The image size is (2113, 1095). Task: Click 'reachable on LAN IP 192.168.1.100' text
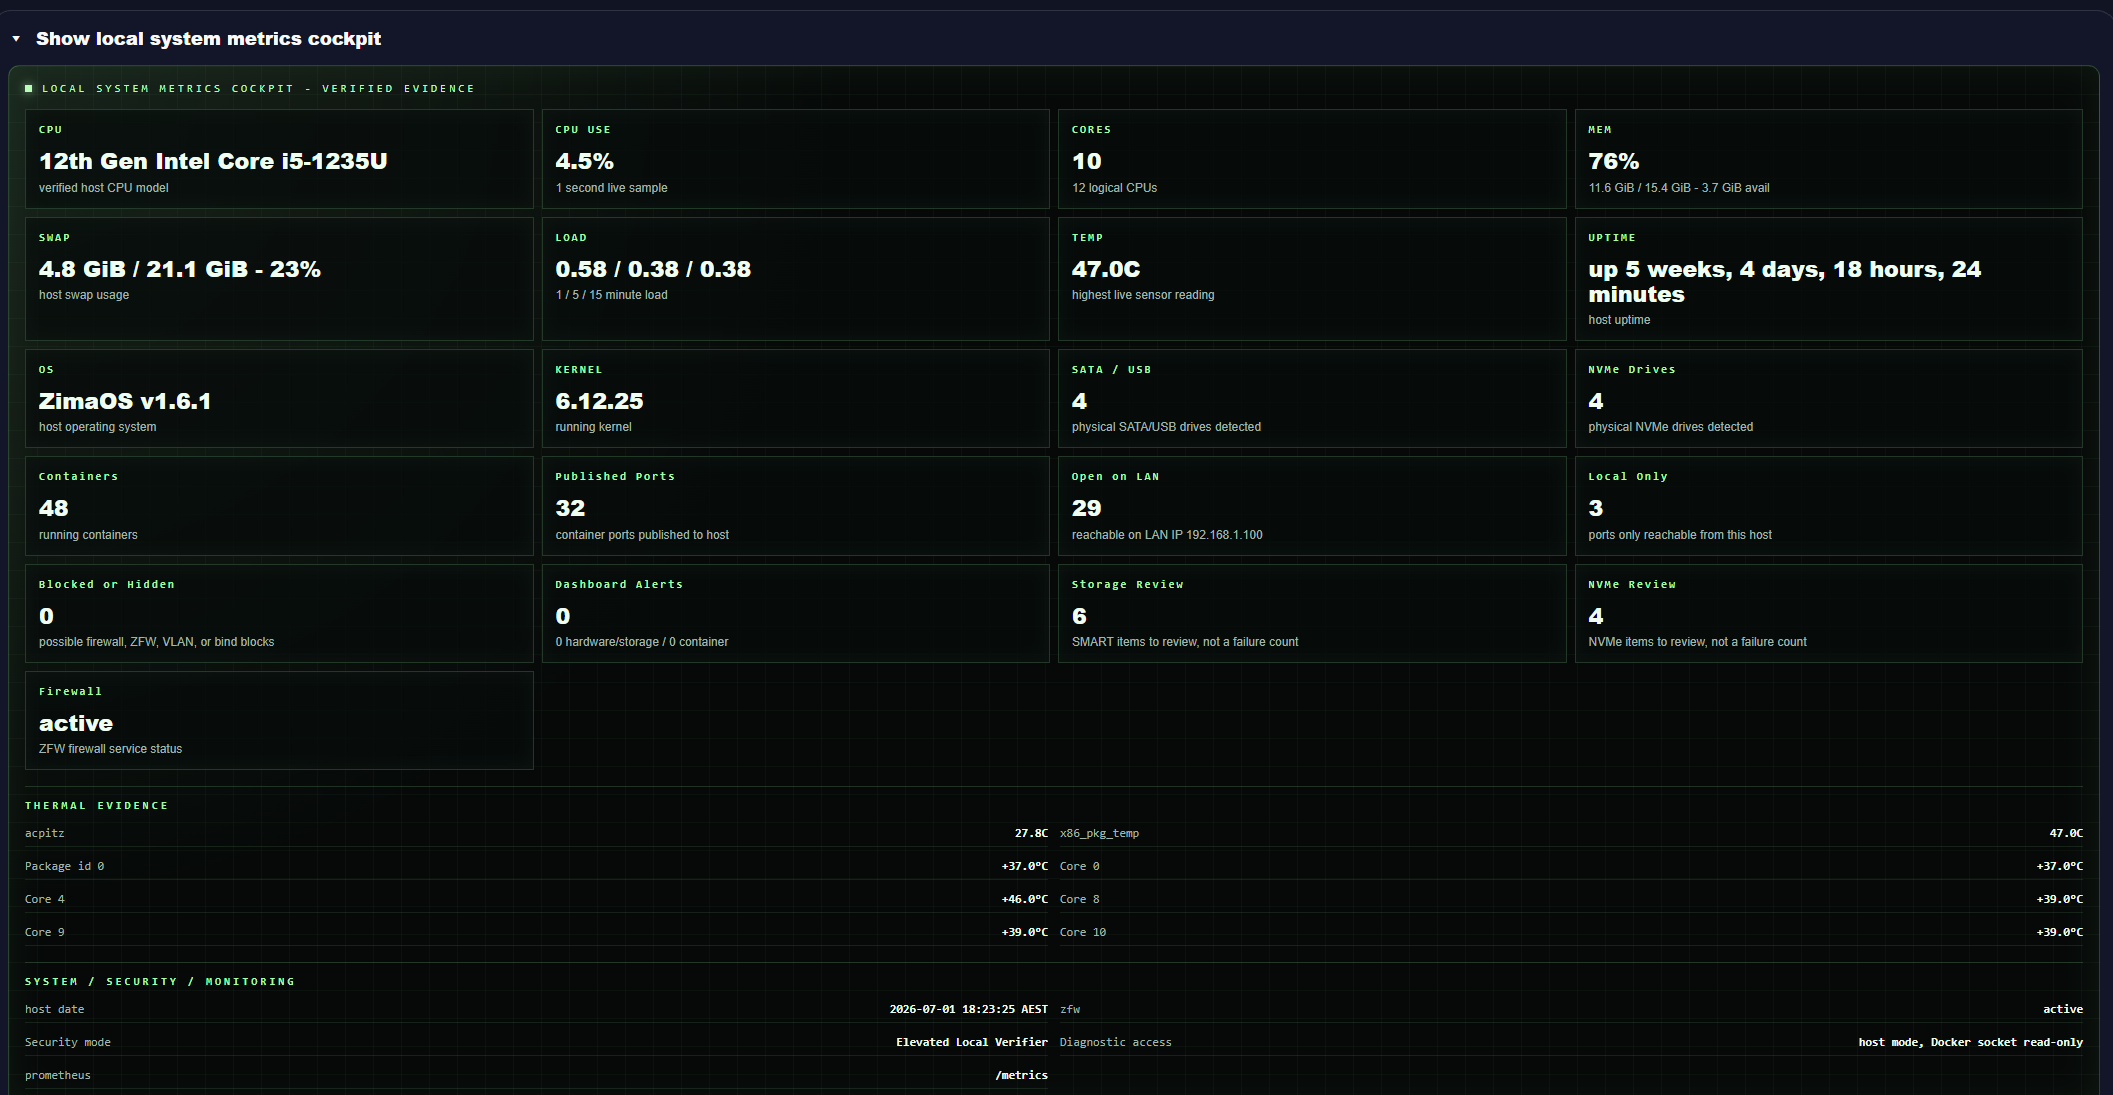[x=1167, y=535]
